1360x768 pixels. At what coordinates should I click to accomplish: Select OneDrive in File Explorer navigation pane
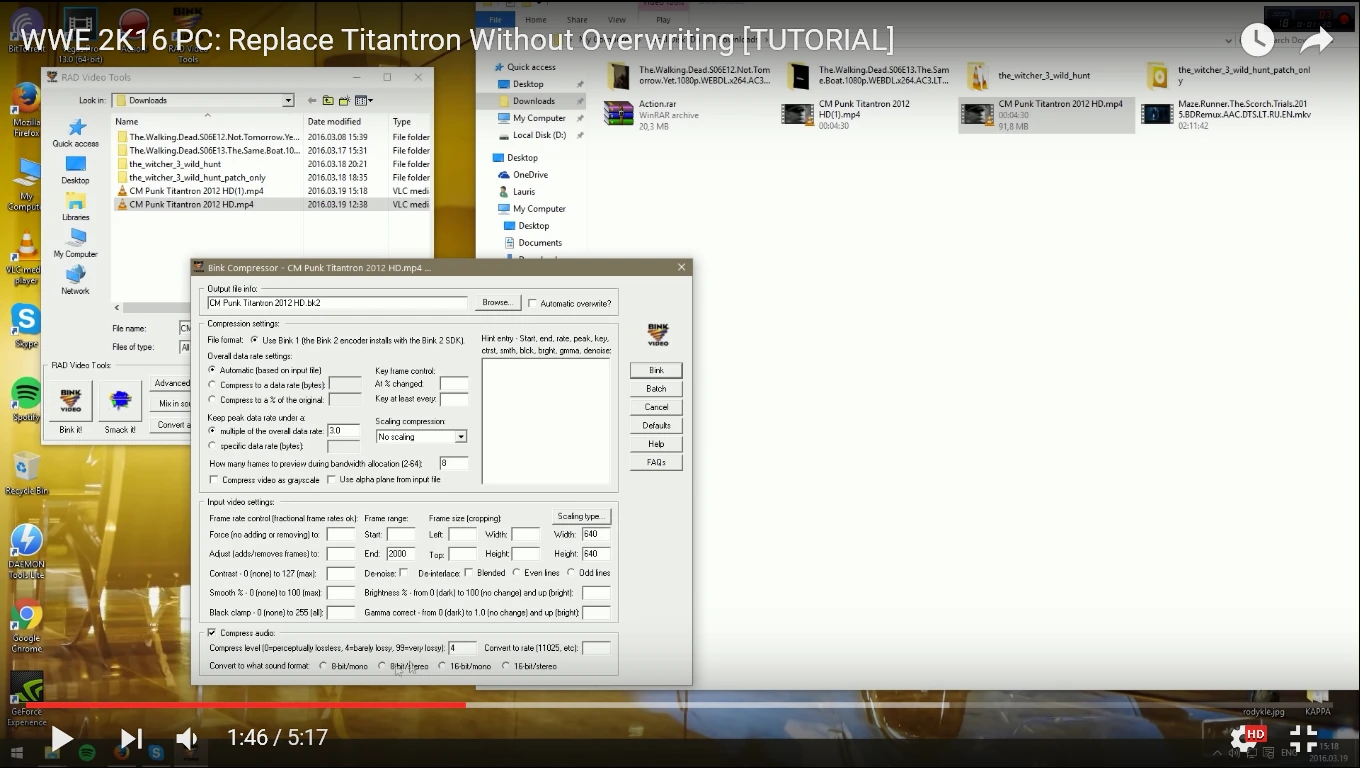530,175
